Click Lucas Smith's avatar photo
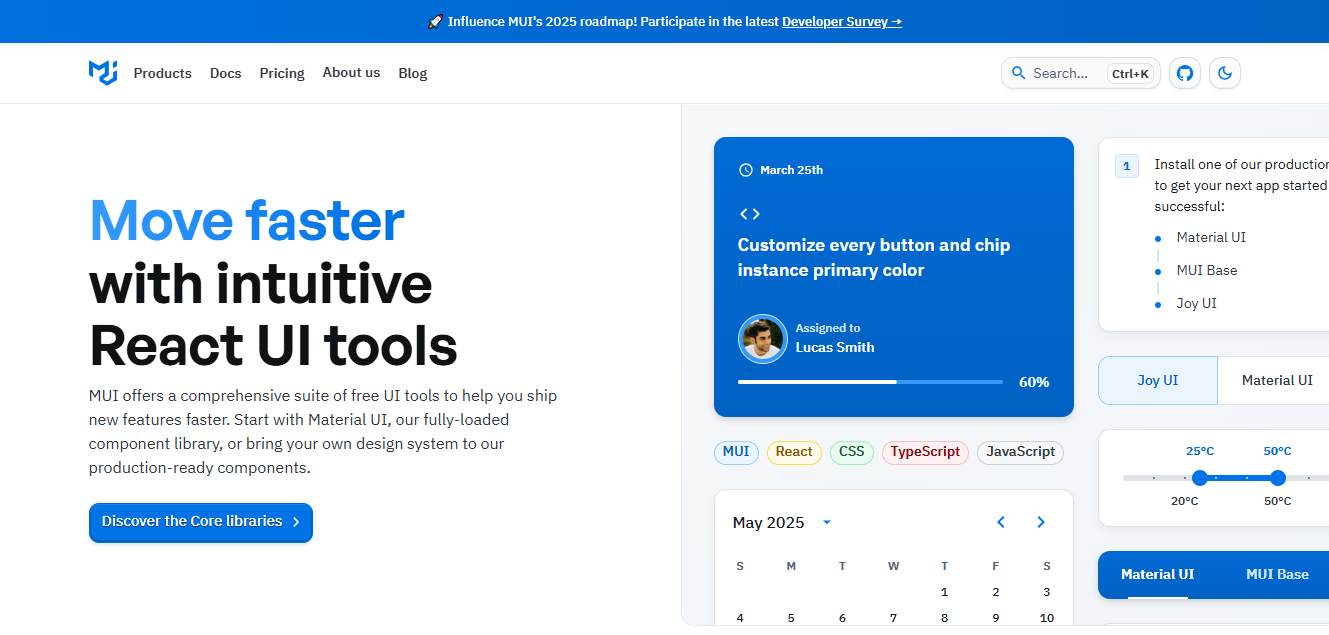This screenshot has width=1329, height=635. click(763, 339)
